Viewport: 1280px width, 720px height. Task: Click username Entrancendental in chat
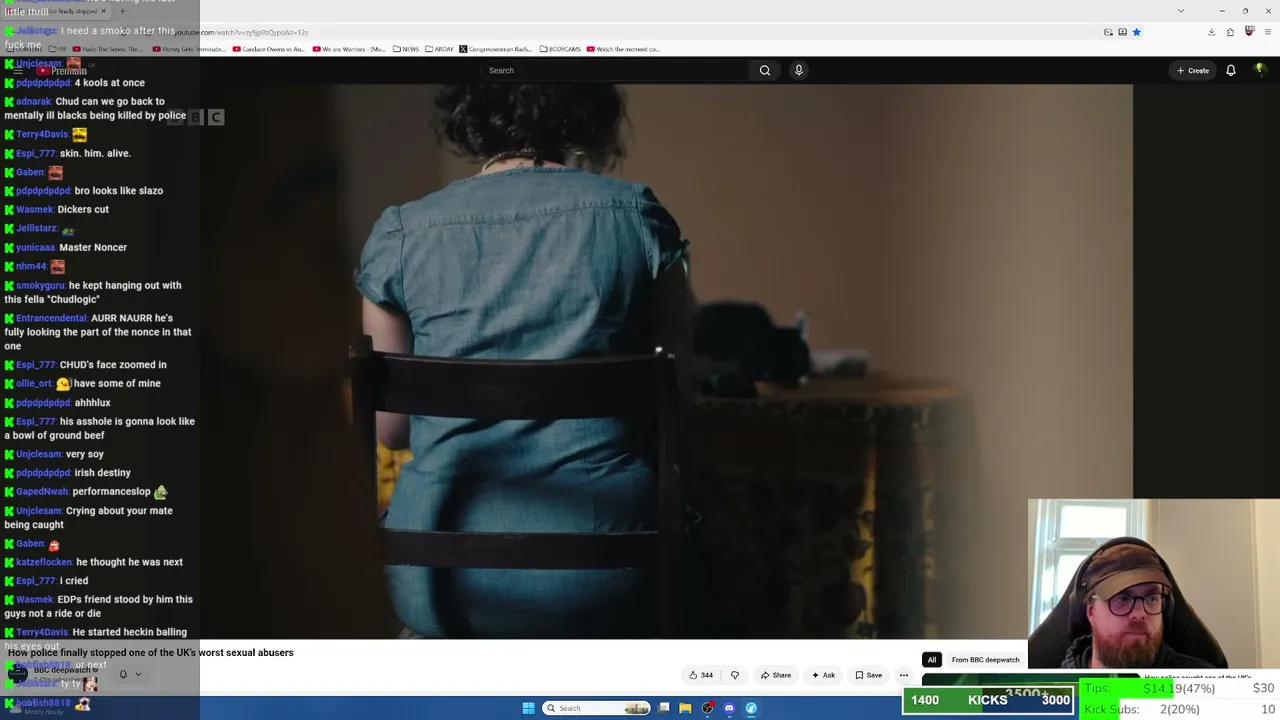pos(52,318)
